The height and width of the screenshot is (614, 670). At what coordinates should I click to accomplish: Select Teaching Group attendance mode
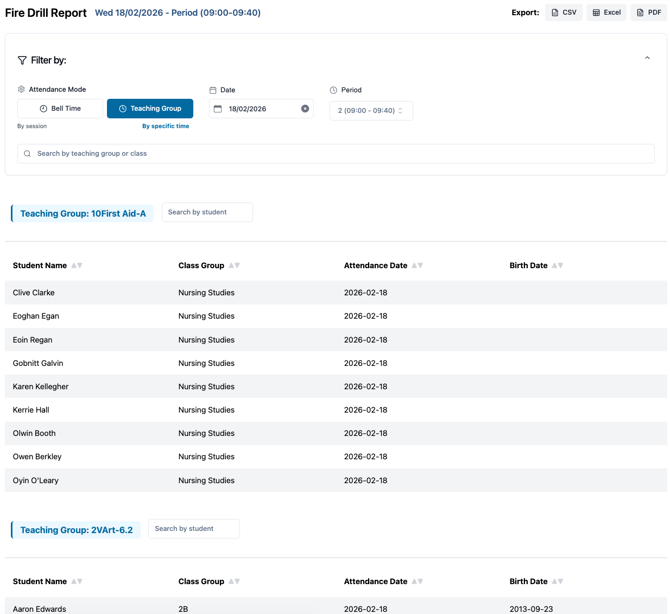coord(150,109)
